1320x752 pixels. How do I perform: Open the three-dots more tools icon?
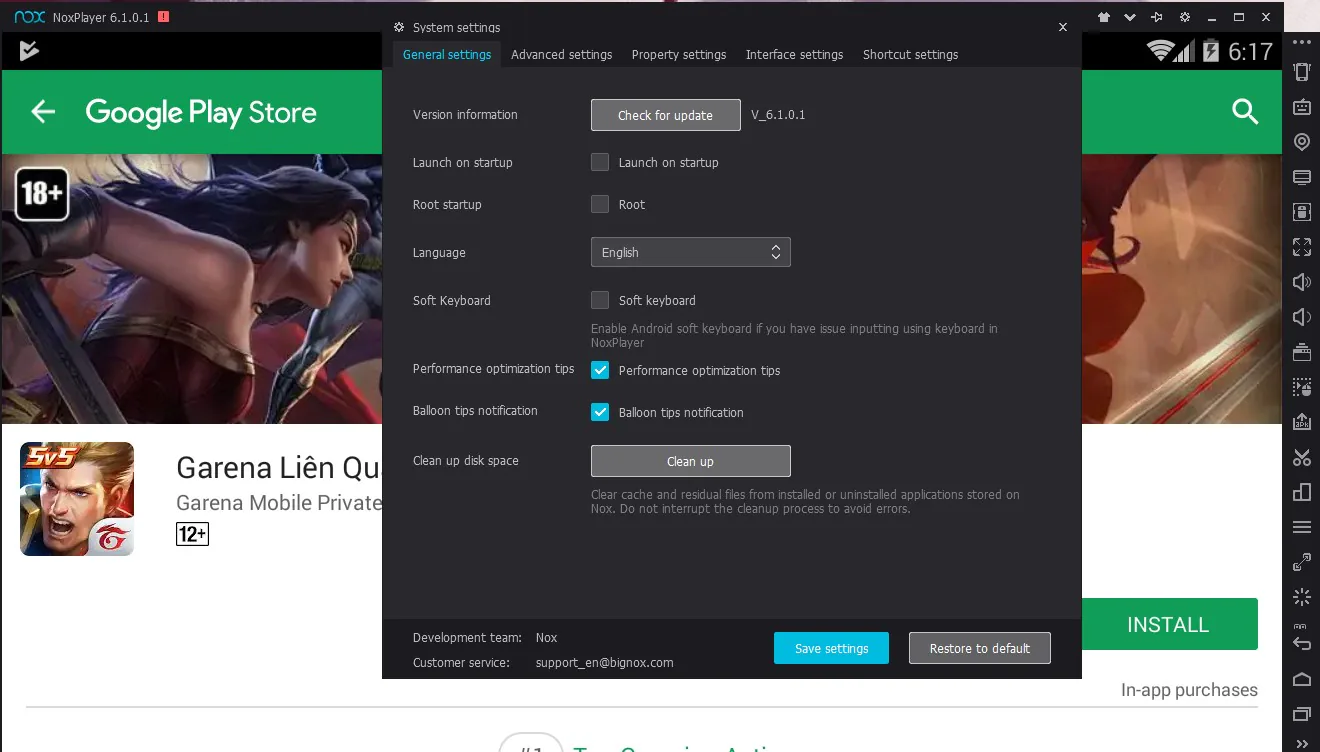(1302, 42)
